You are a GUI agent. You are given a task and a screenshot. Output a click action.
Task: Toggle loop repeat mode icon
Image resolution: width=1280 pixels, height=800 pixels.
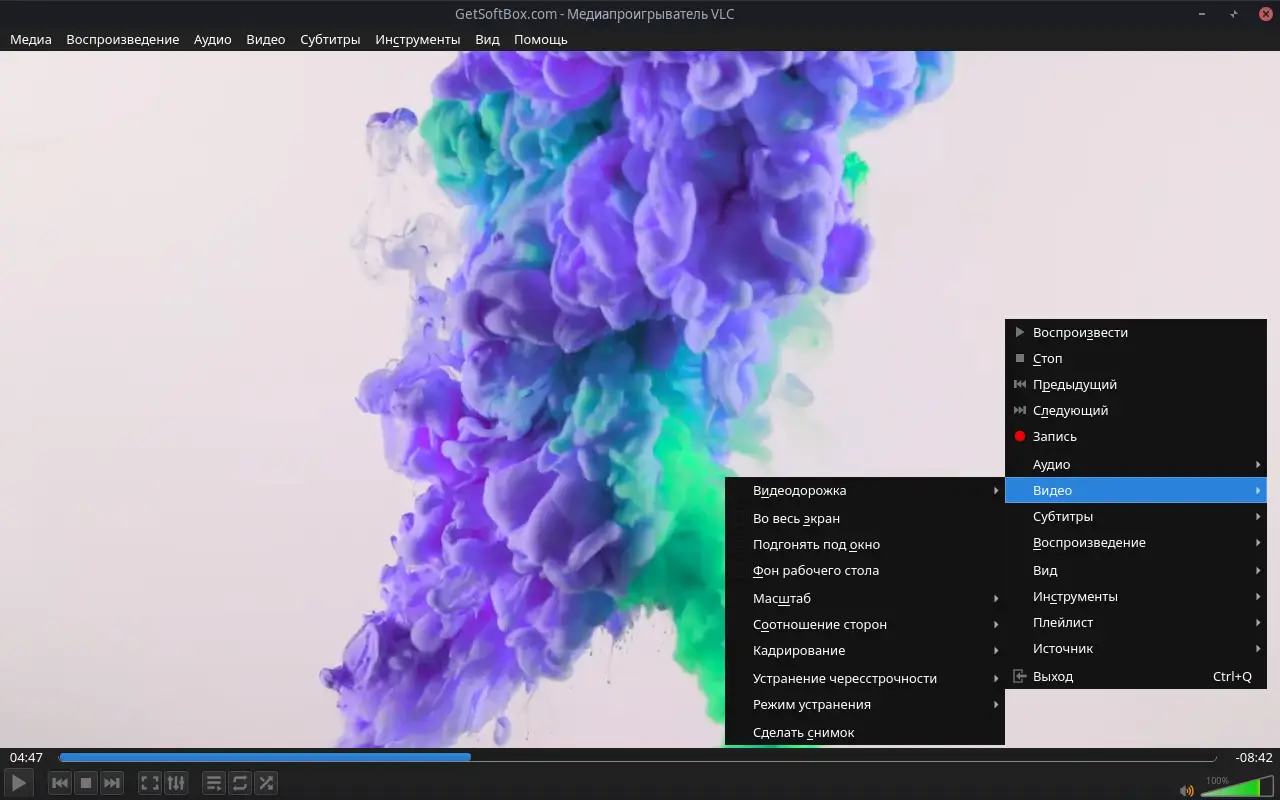tap(240, 783)
